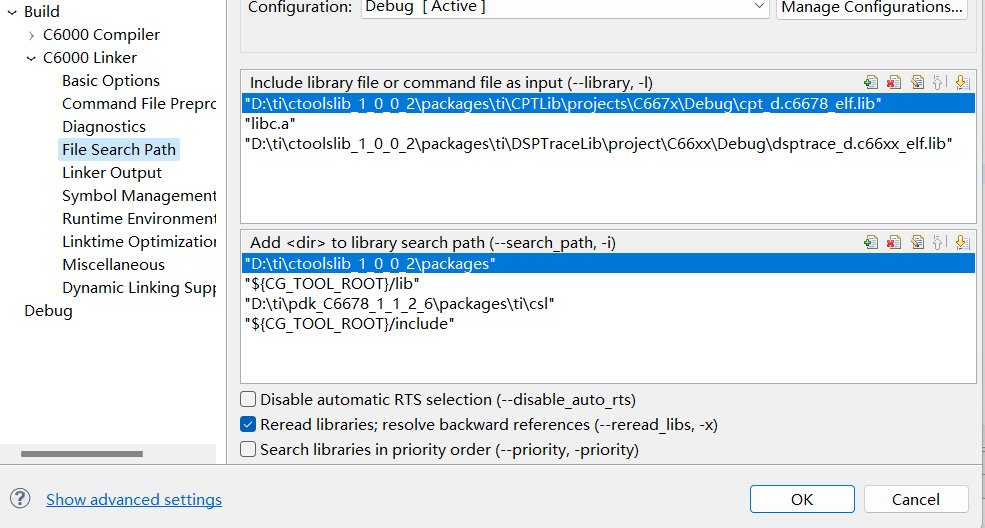Enable Search libraries in priority order
The height and width of the screenshot is (528, 985).
coord(248,450)
